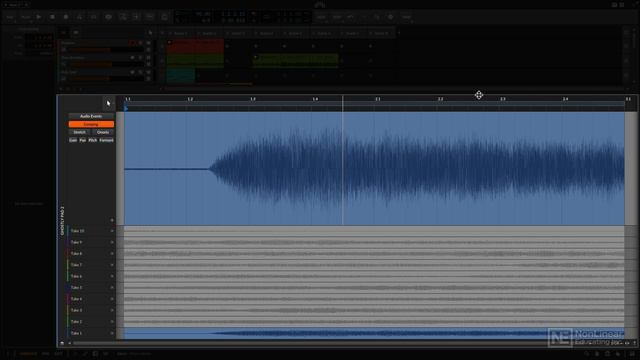Click ruler position 1.2
Viewport: 640px width, 360px height.
(x=190, y=99)
